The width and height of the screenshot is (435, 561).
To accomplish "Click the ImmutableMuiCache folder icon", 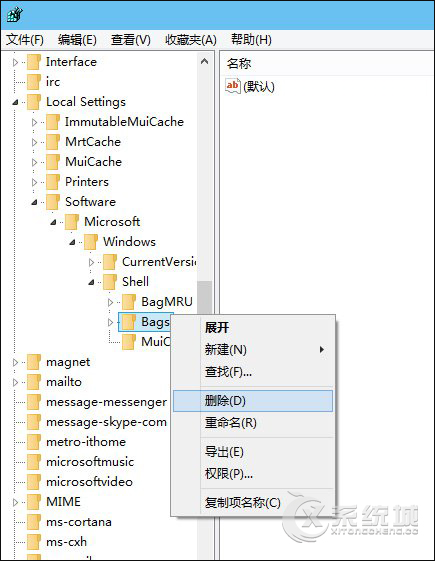I will [53, 122].
